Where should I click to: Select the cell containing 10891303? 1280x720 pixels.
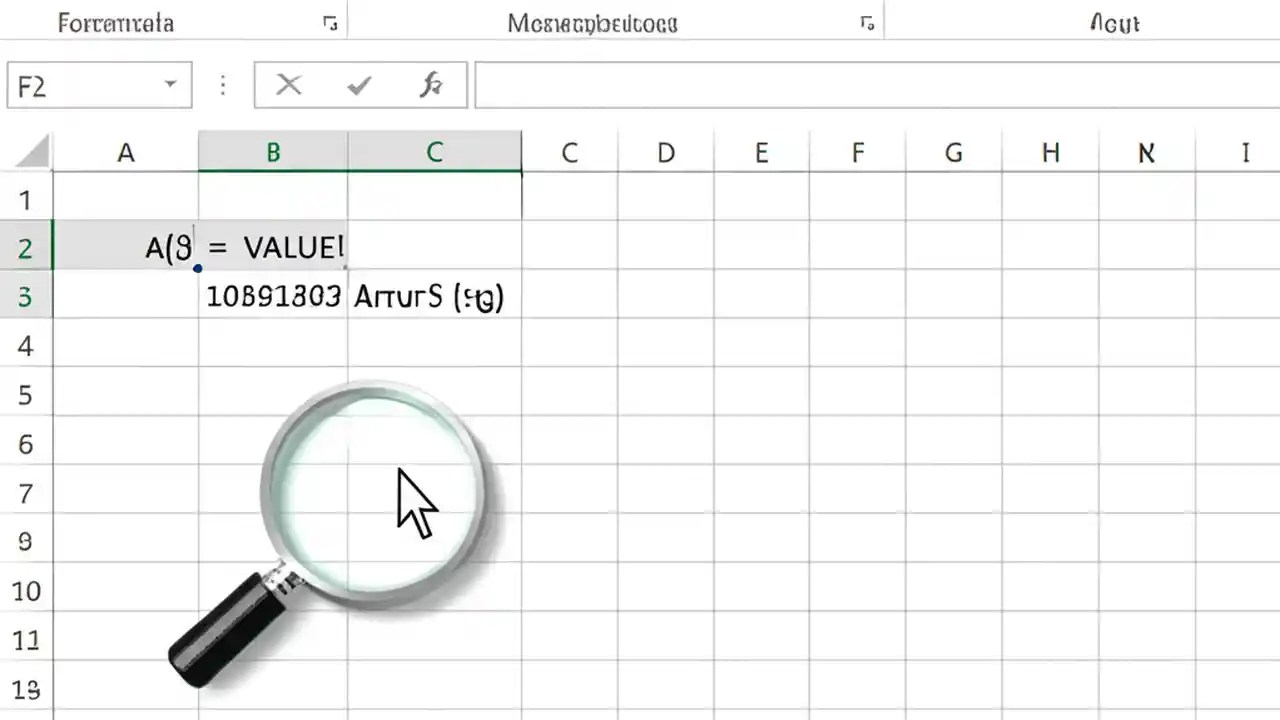click(273, 296)
